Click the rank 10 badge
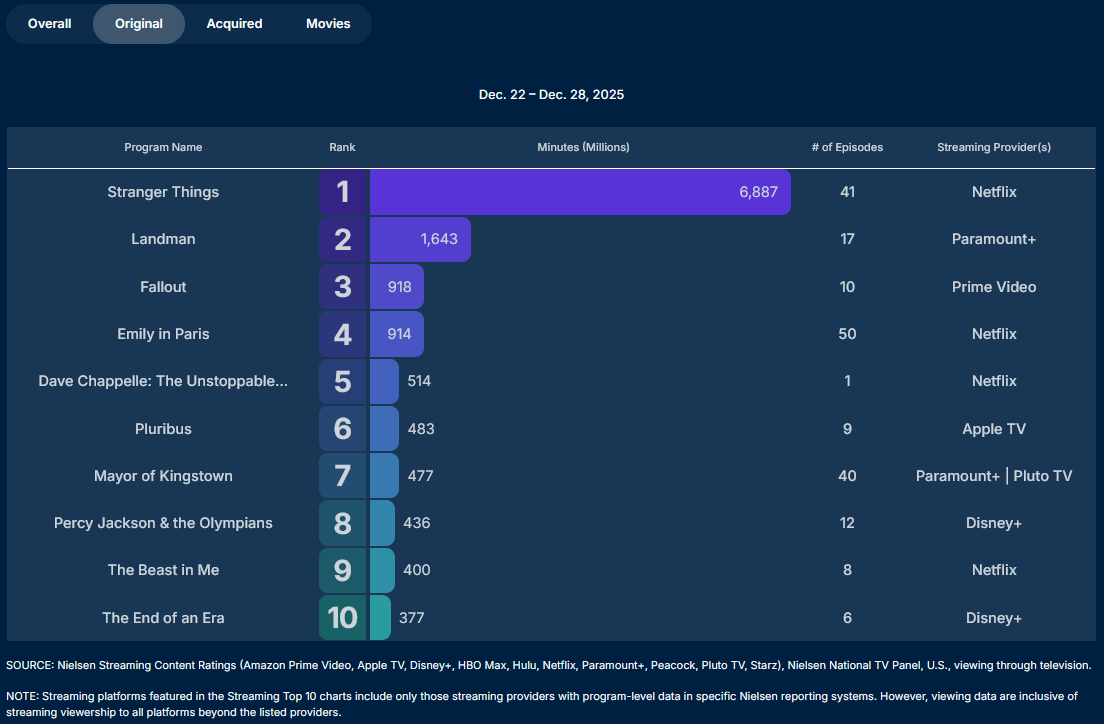Viewport: 1104px width, 724px height. coord(343,618)
